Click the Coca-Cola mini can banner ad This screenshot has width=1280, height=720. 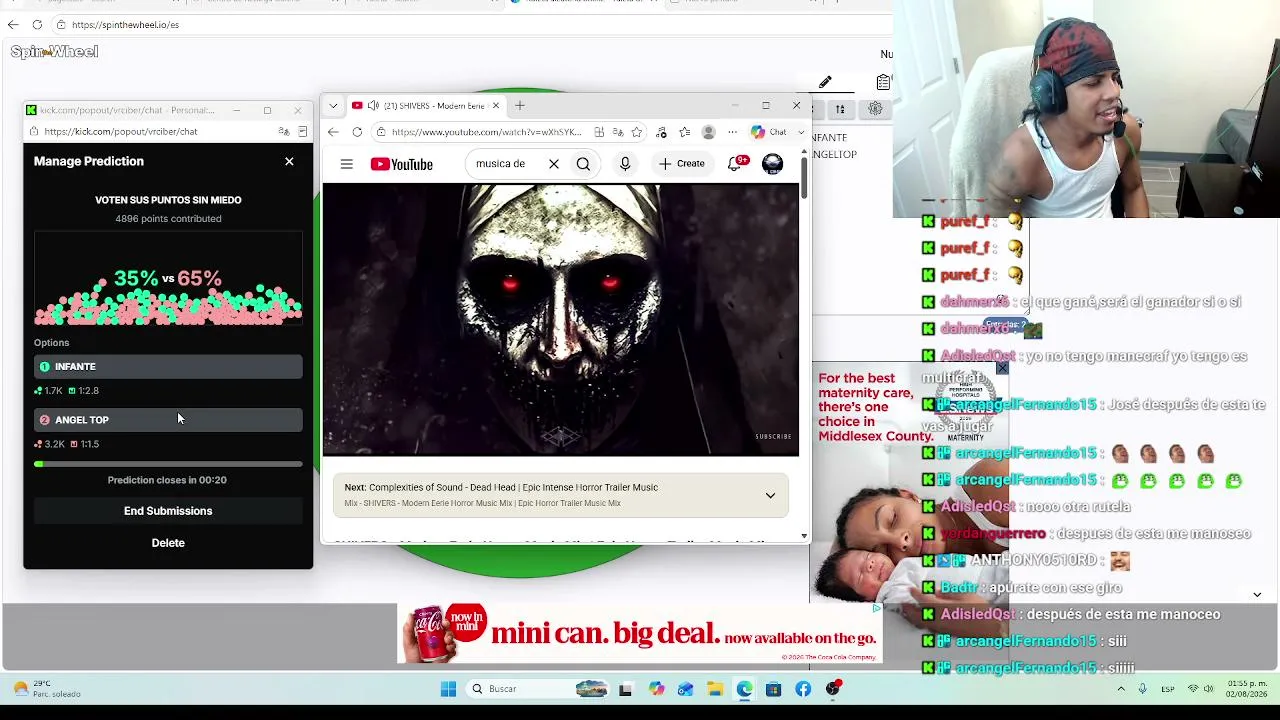point(640,633)
